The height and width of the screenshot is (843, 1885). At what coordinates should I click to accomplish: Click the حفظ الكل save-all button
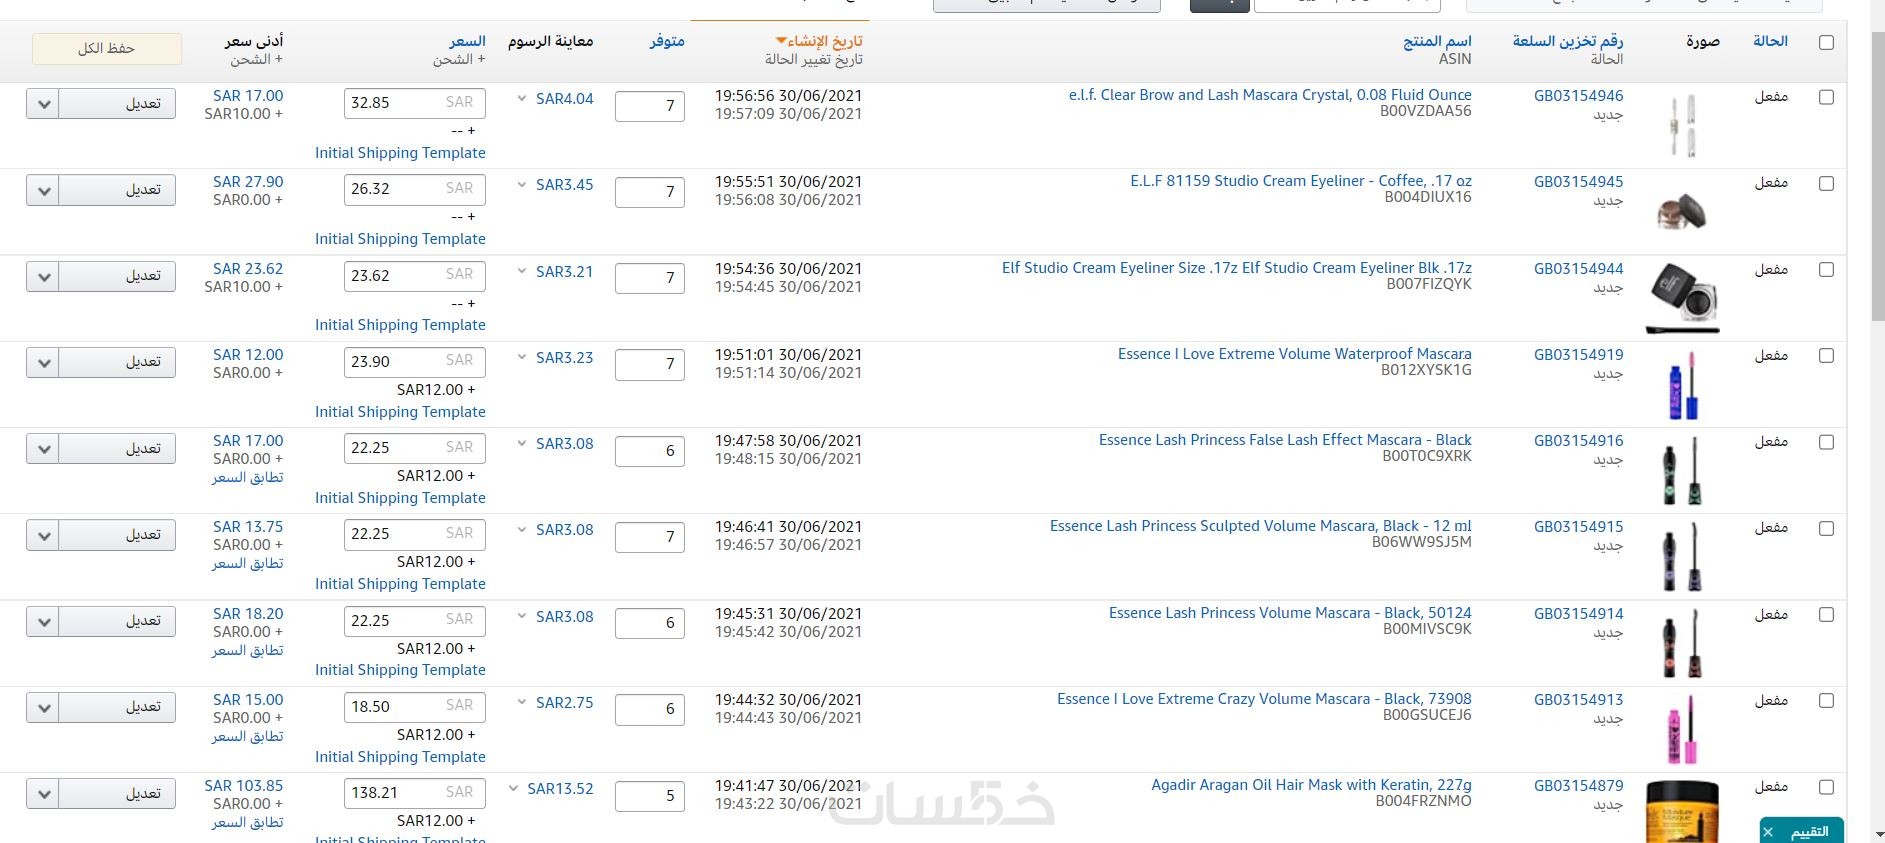click(107, 48)
